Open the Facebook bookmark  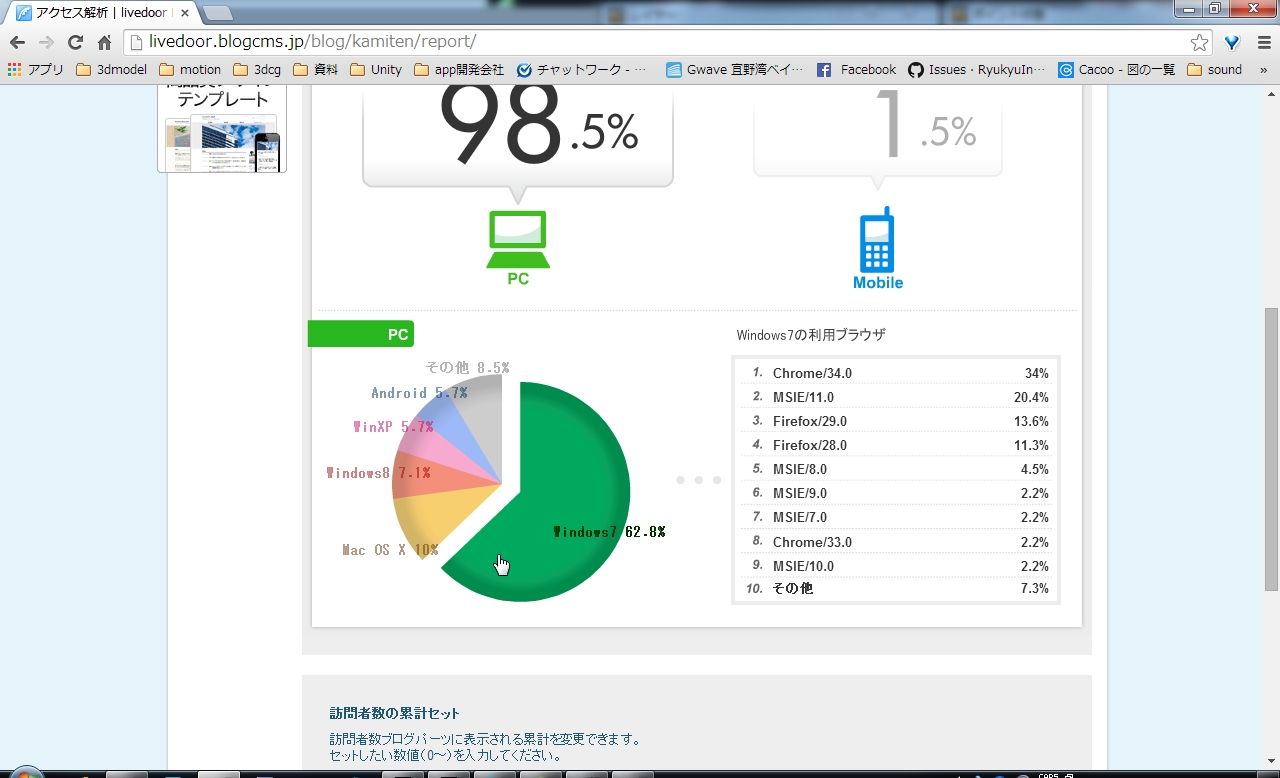[x=857, y=70]
